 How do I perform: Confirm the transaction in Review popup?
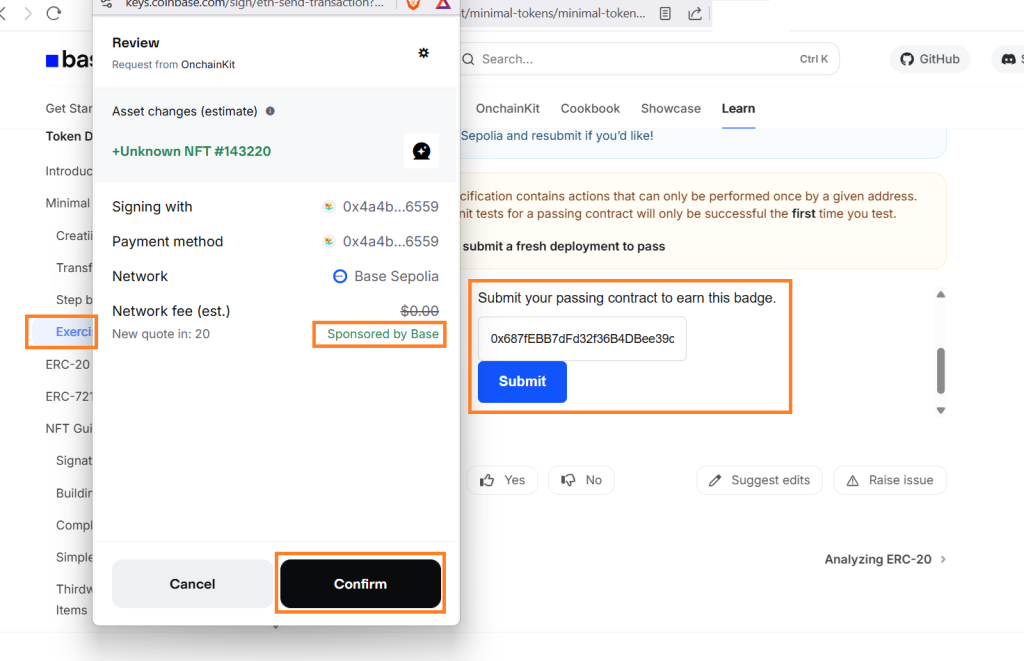coord(360,583)
